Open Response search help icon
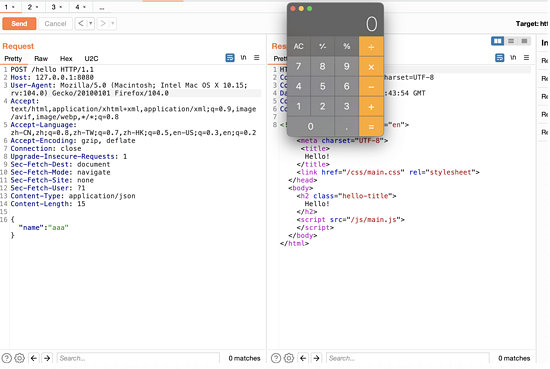 [276, 358]
